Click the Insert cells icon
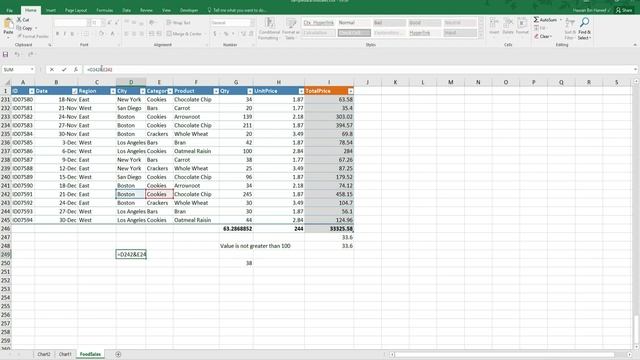Screen dimensions: 640x360 pyautogui.click(x=494, y=26)
